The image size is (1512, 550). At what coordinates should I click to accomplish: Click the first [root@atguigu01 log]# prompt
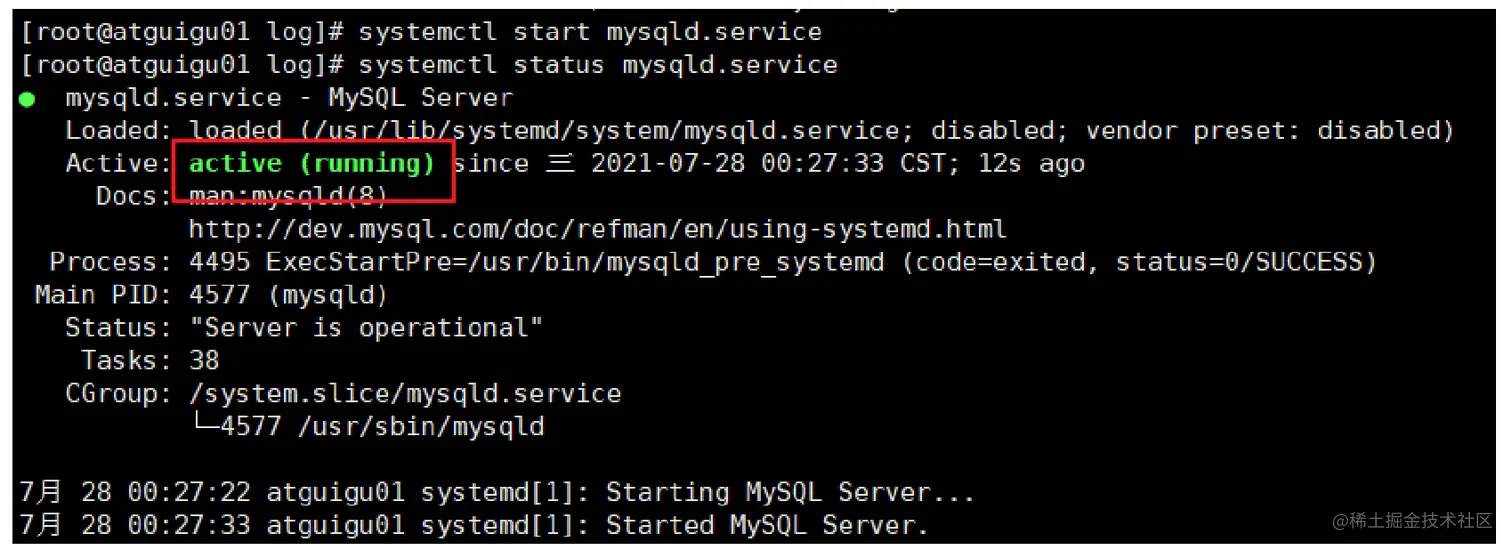point(182,32)
